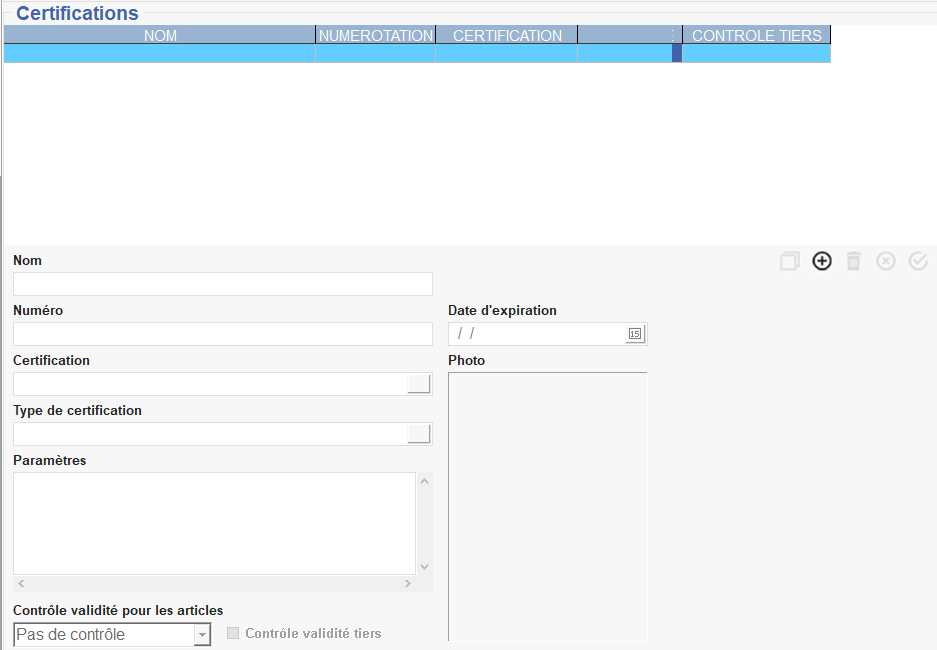This screenshot has width=937, height=650.
Task: Click the Paramètres vertical scrollbar down arrow
Action: tap(424, 566)
